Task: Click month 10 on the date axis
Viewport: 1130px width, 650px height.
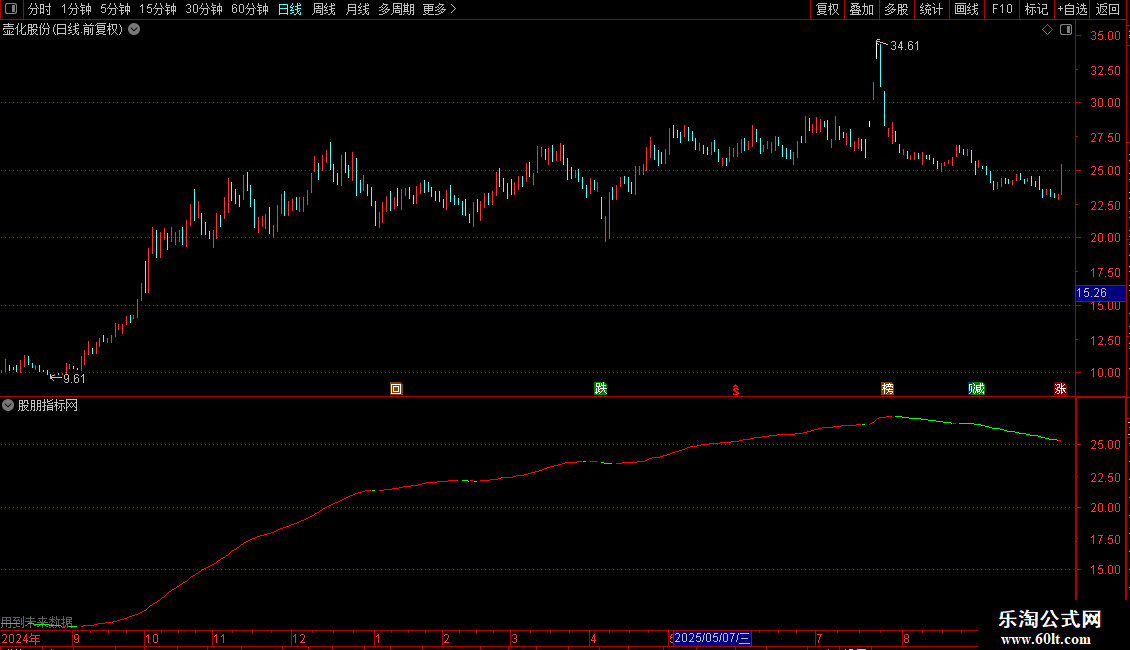Action: [x=151, y=638]
